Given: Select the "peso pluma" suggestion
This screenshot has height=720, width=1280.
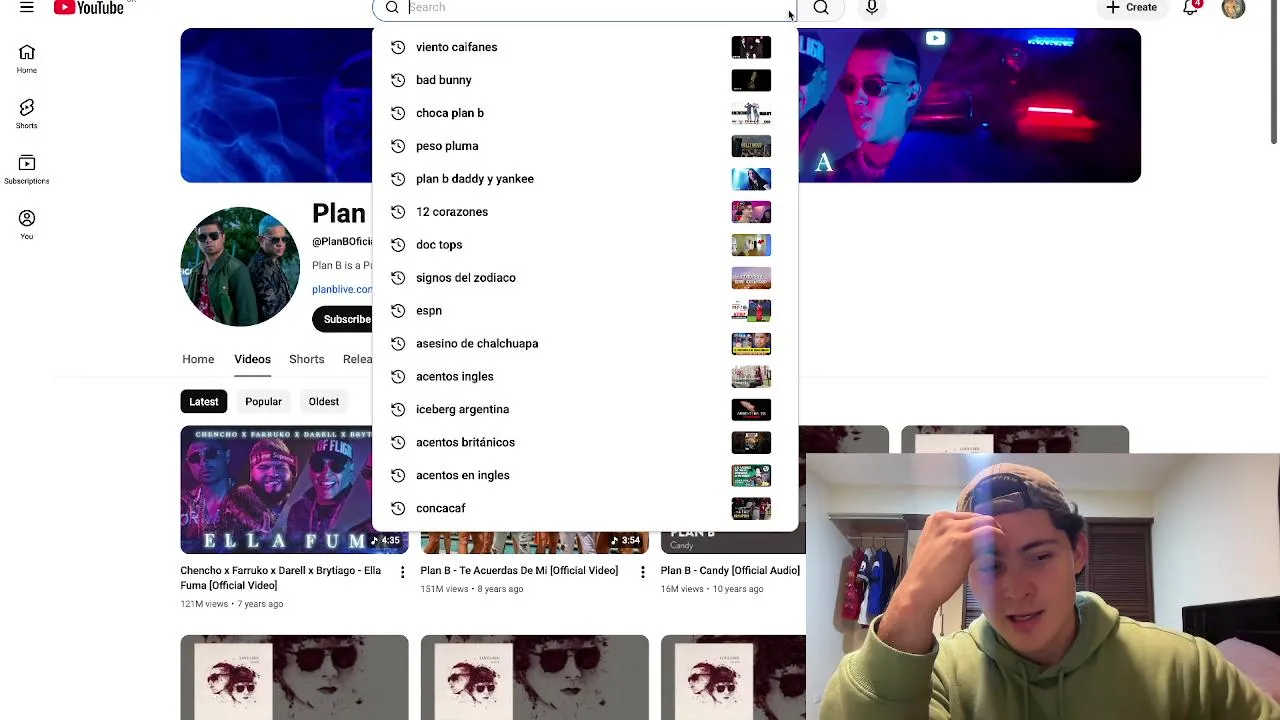Looking at the screenshot, I should (x=585, y=146).
